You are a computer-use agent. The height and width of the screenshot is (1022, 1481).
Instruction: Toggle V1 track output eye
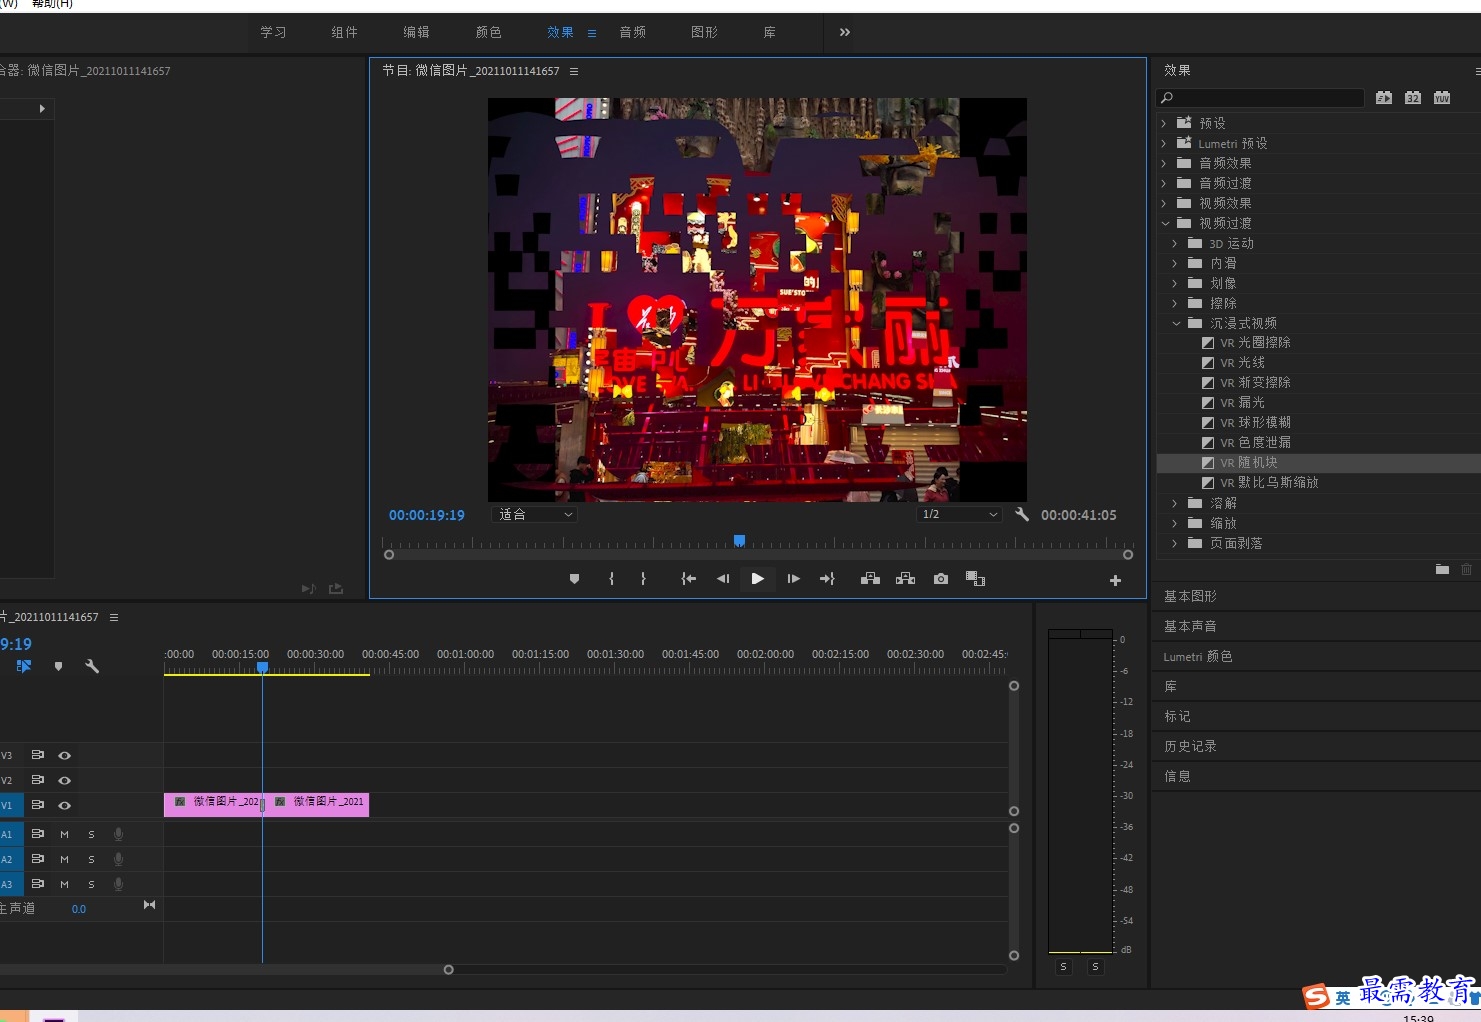(64, 805)
